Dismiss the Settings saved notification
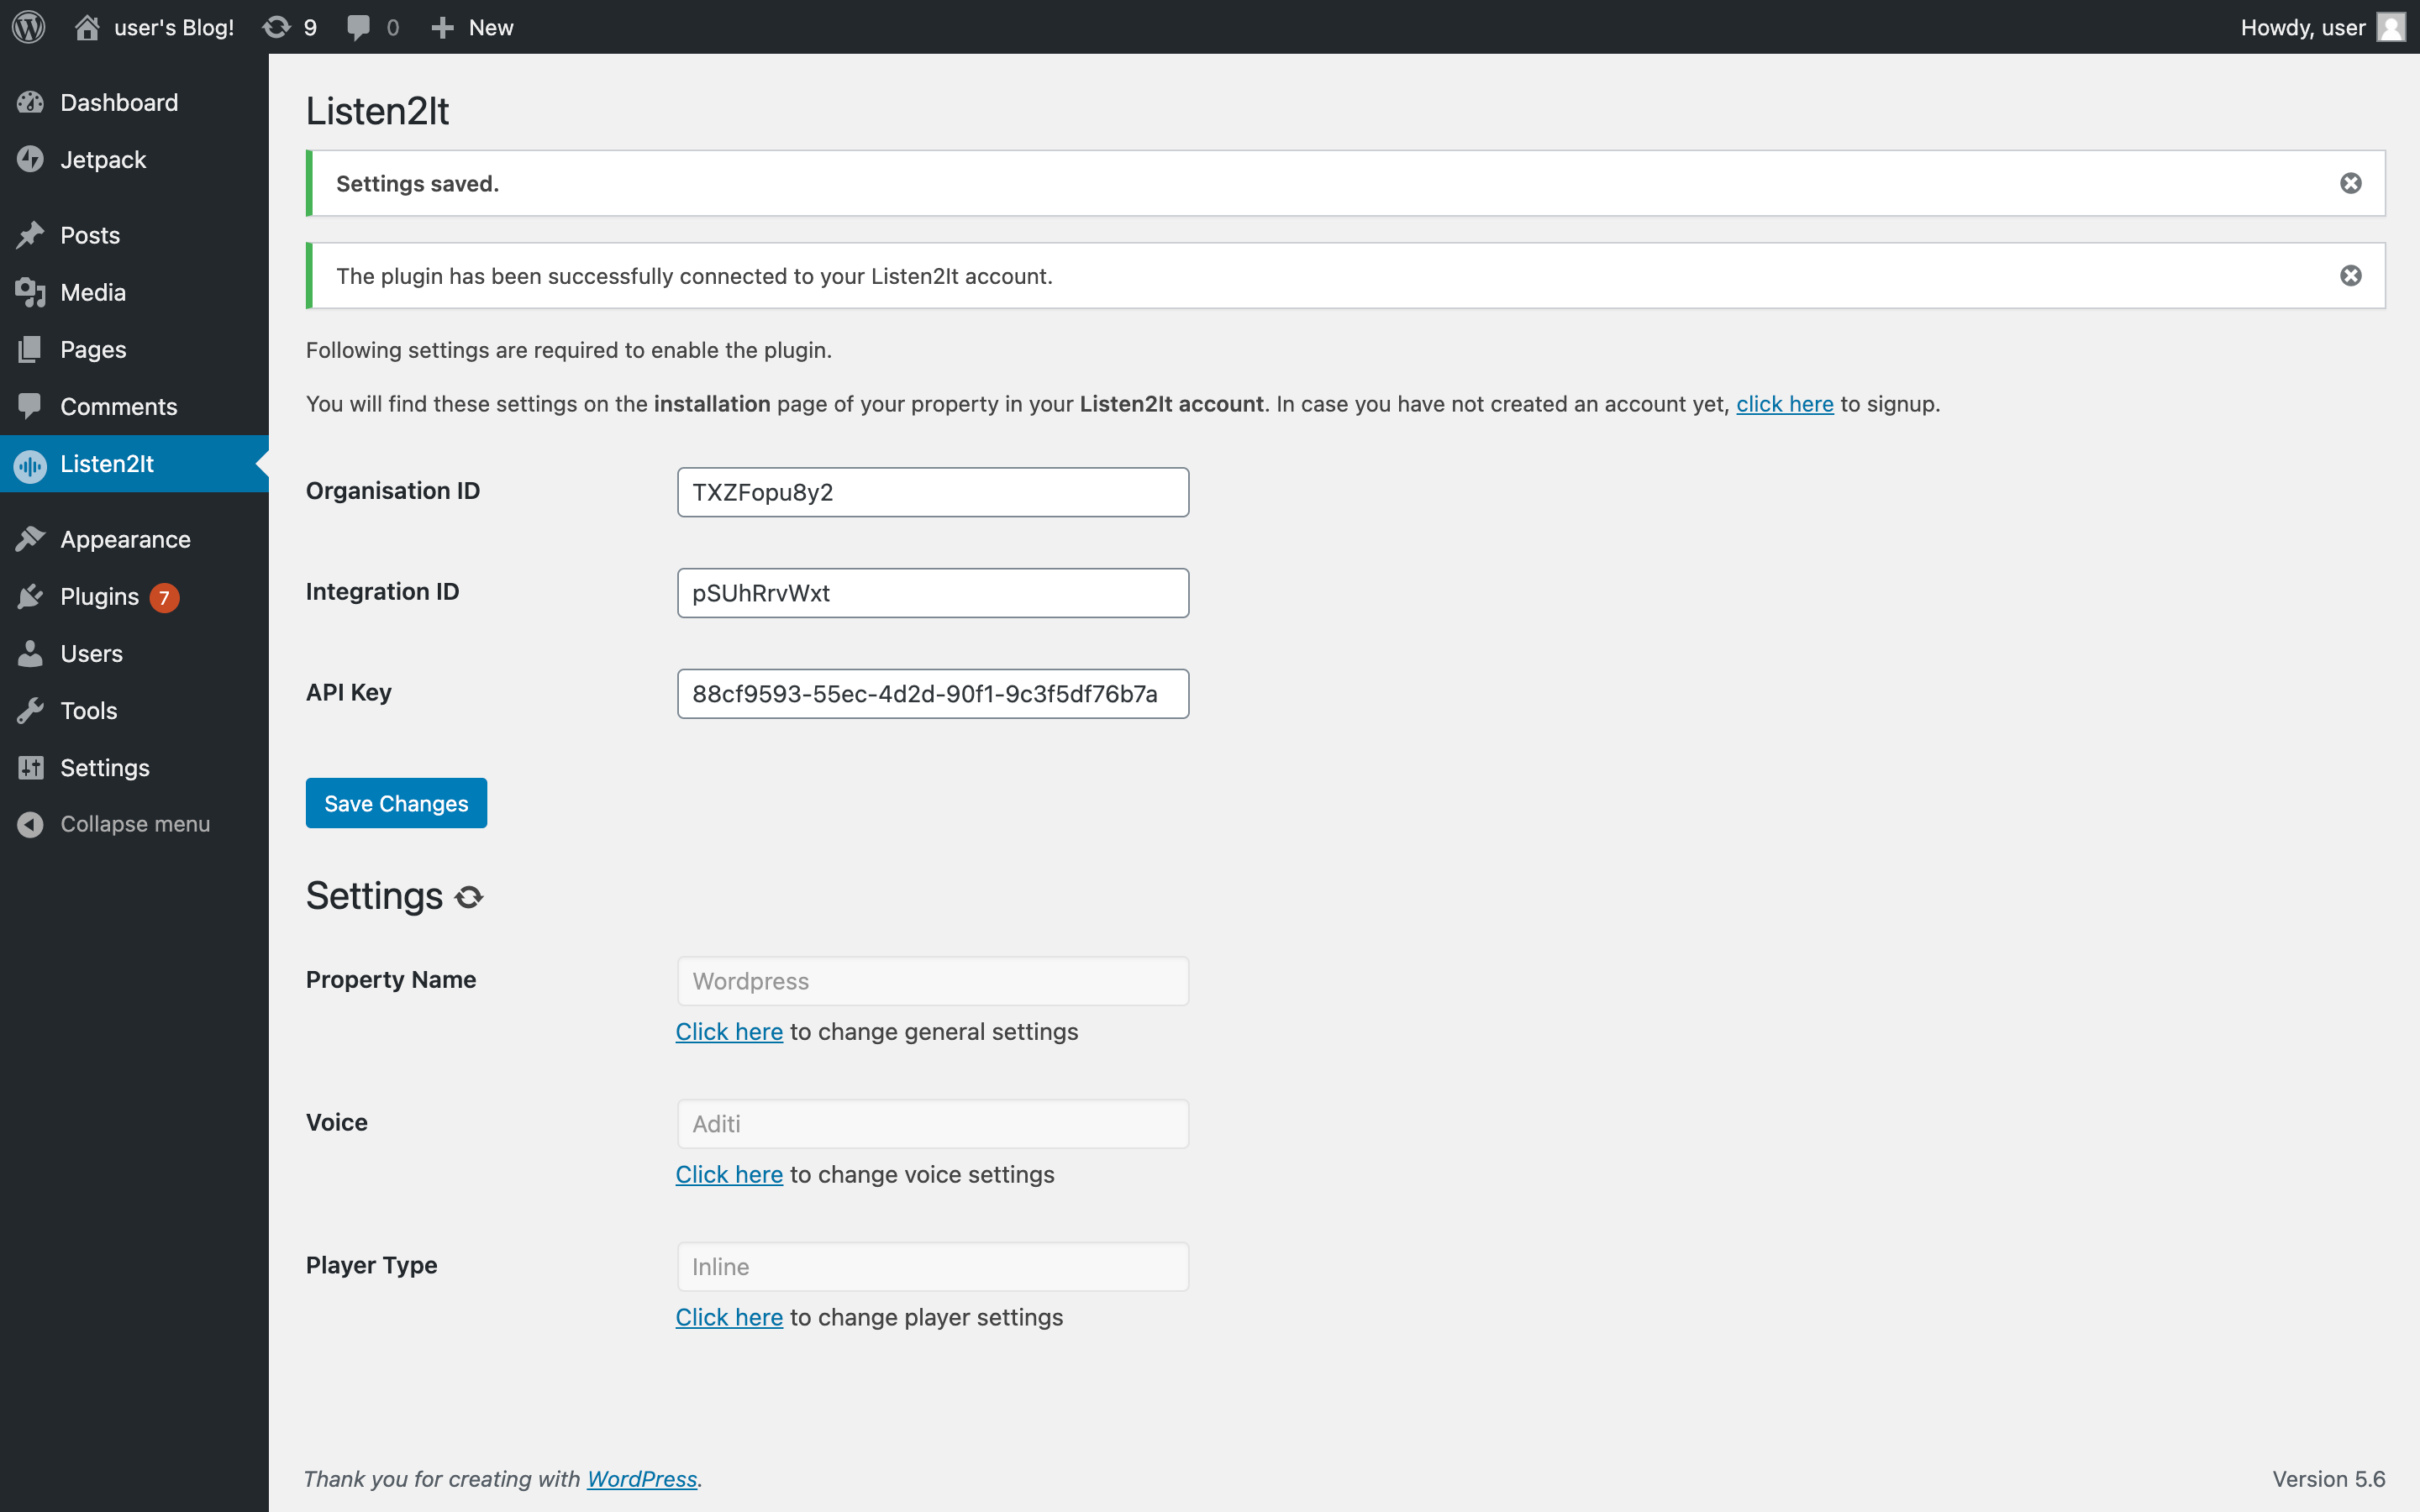 tap(2352, 183)
